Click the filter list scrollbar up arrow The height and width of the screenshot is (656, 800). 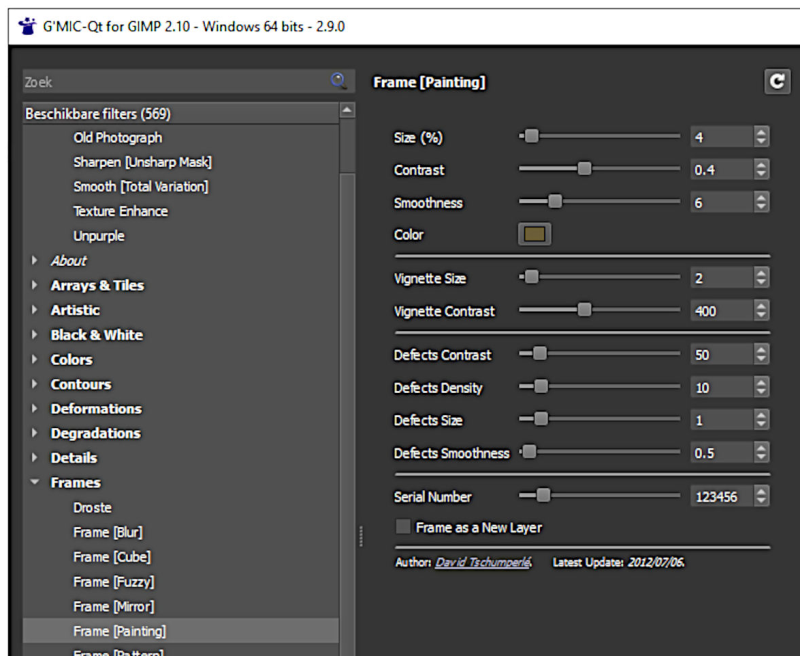click(347, 110)
